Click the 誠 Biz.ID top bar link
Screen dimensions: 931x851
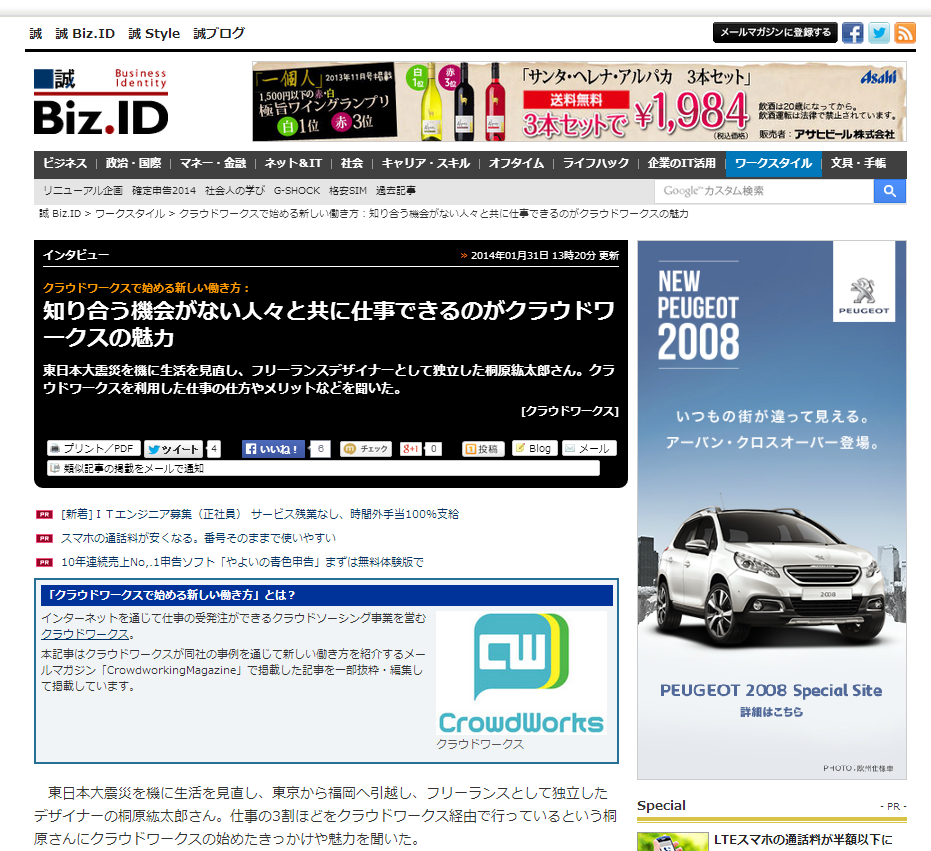[85, 34]
